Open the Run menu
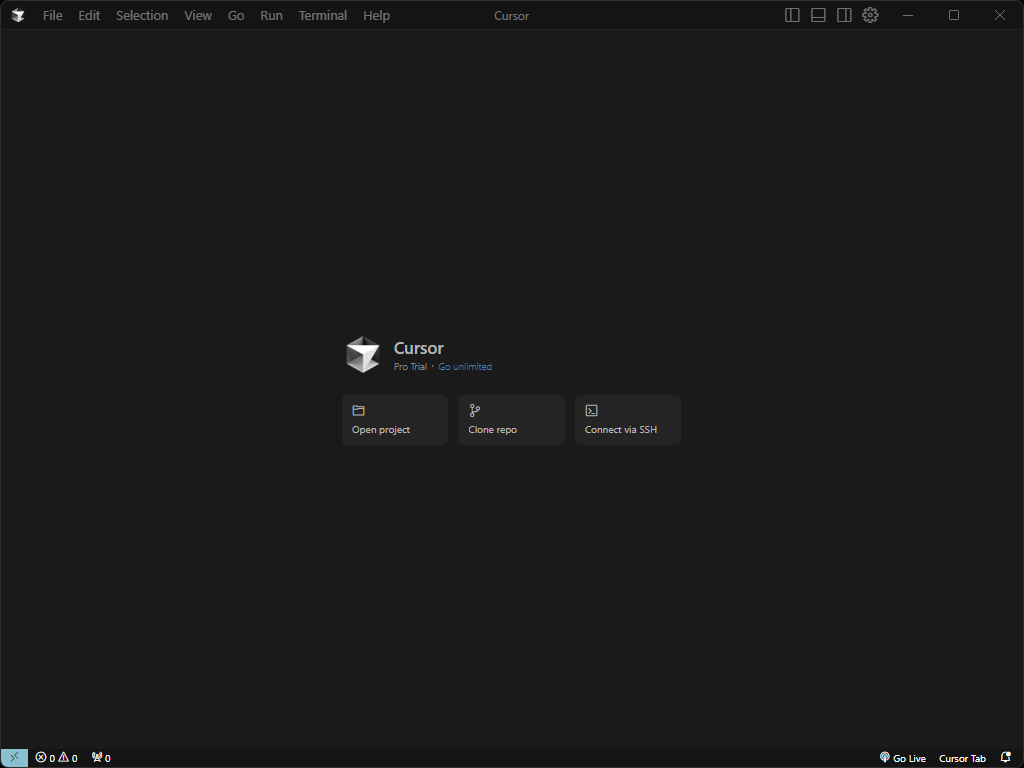 271,15
